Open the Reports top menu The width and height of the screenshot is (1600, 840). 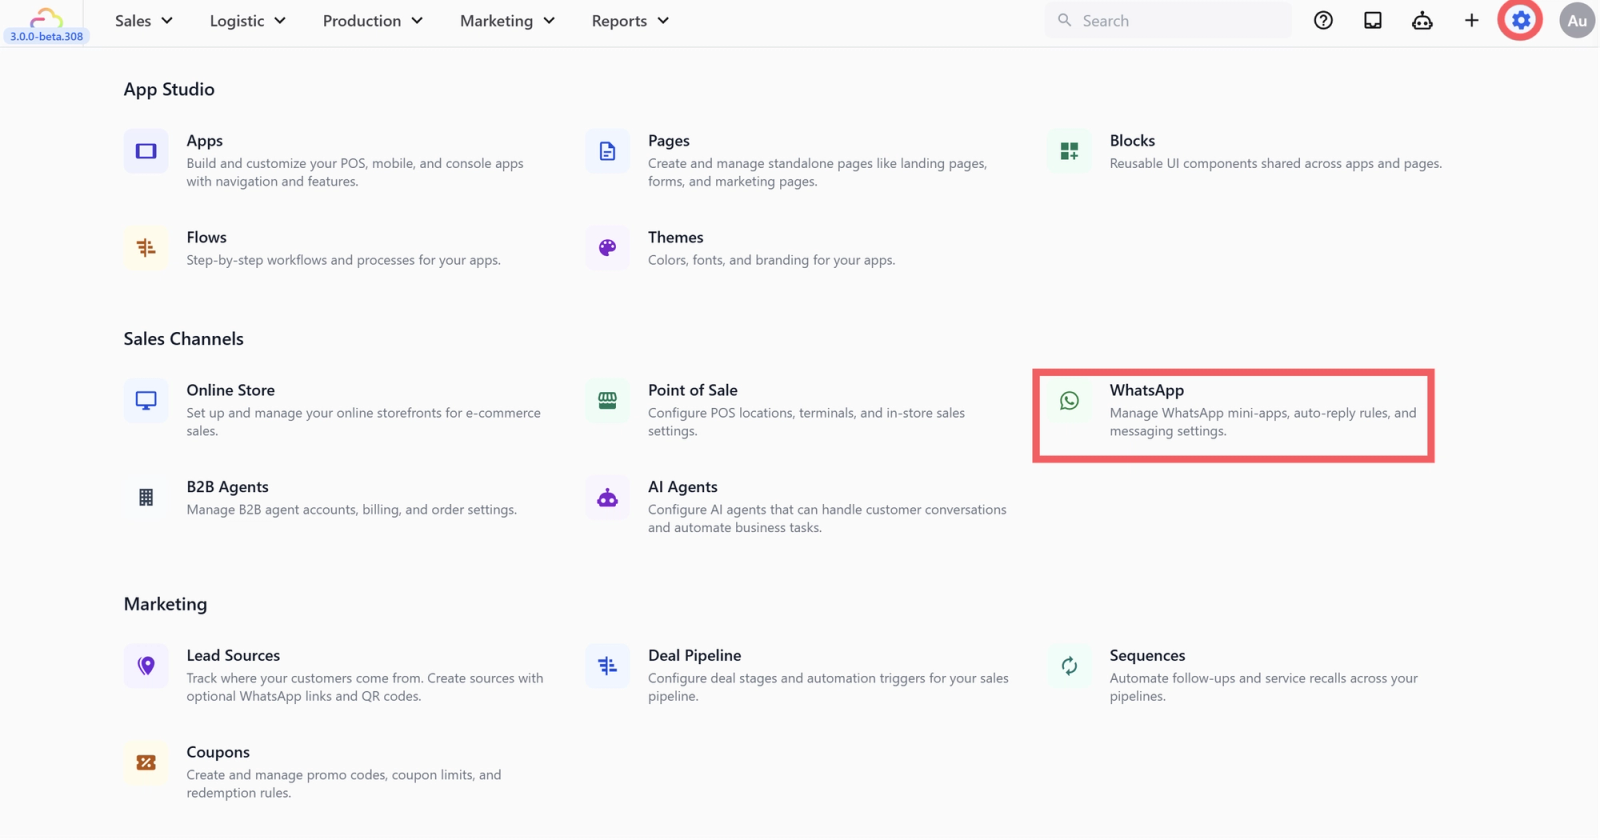(630, 20)
